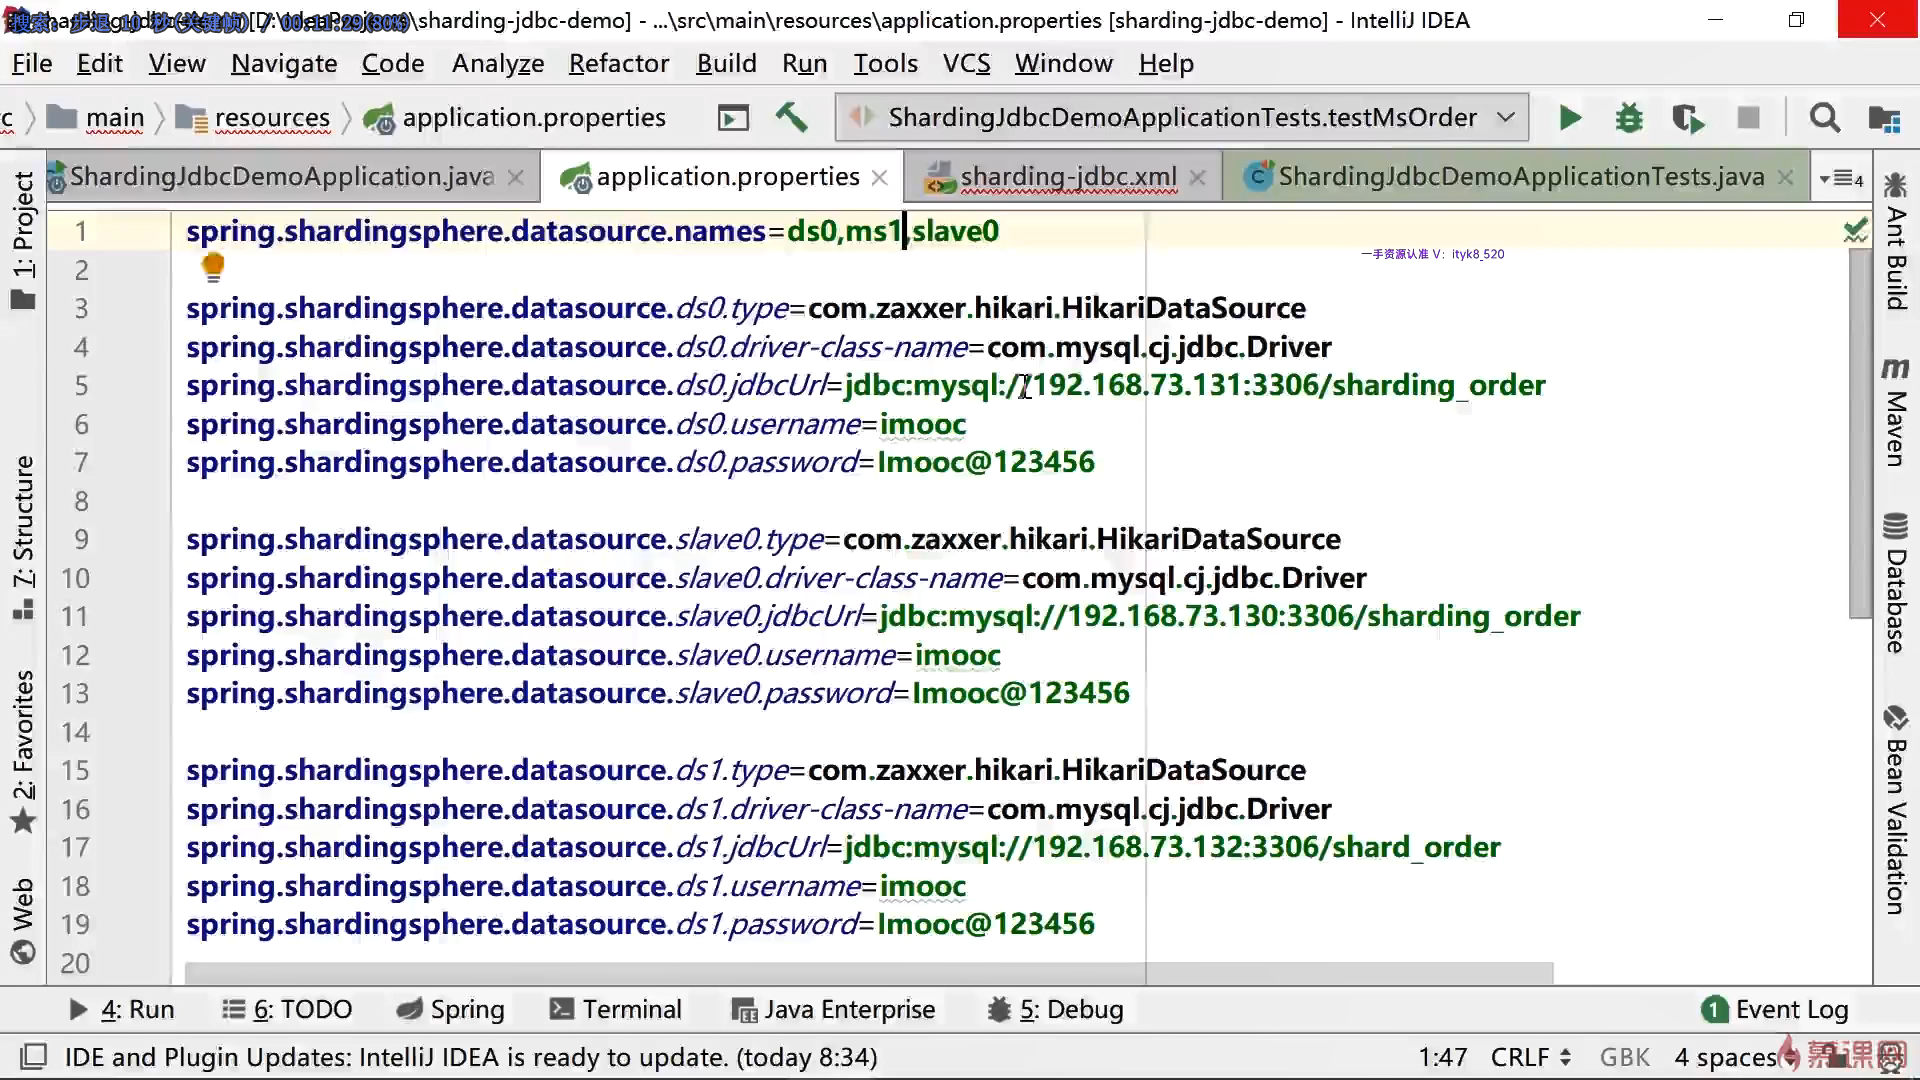Run the selected configuration with green play
Image resolution: width=1920 pixels, height=1080 pixels.
[x=1570, y=118]
